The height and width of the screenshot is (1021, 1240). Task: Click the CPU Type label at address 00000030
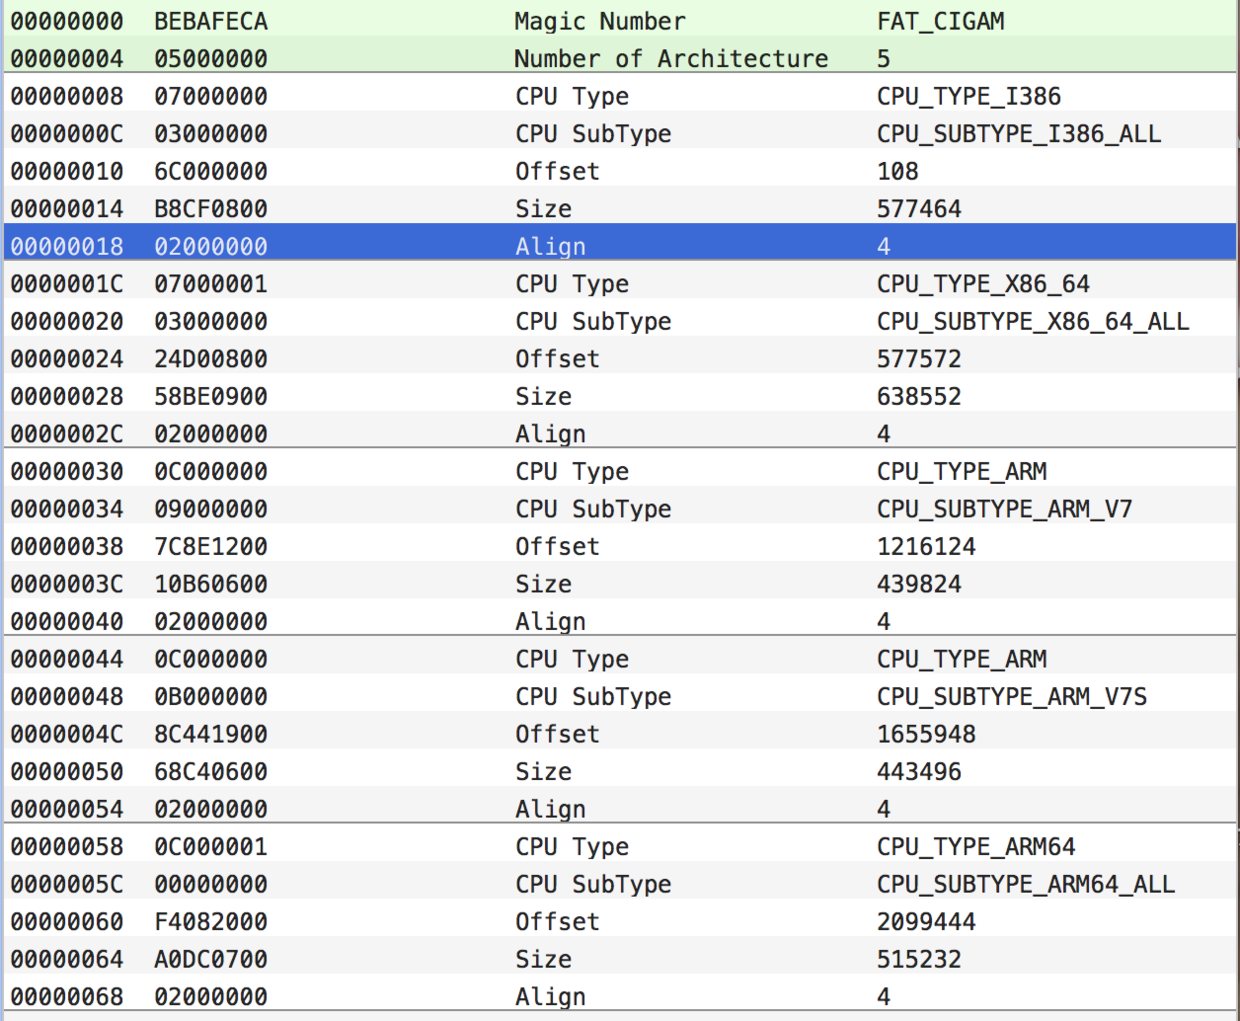point(572,471)
